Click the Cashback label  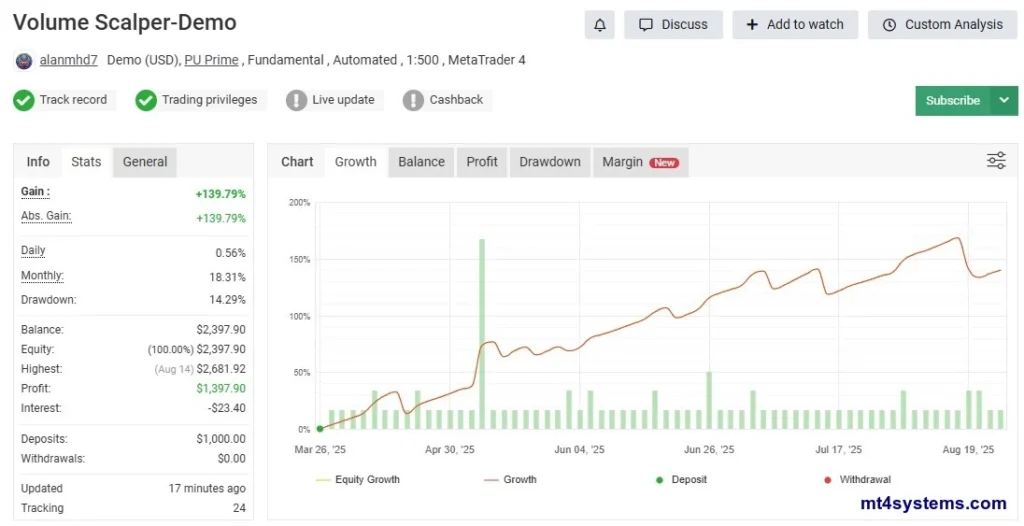[456, 100]
